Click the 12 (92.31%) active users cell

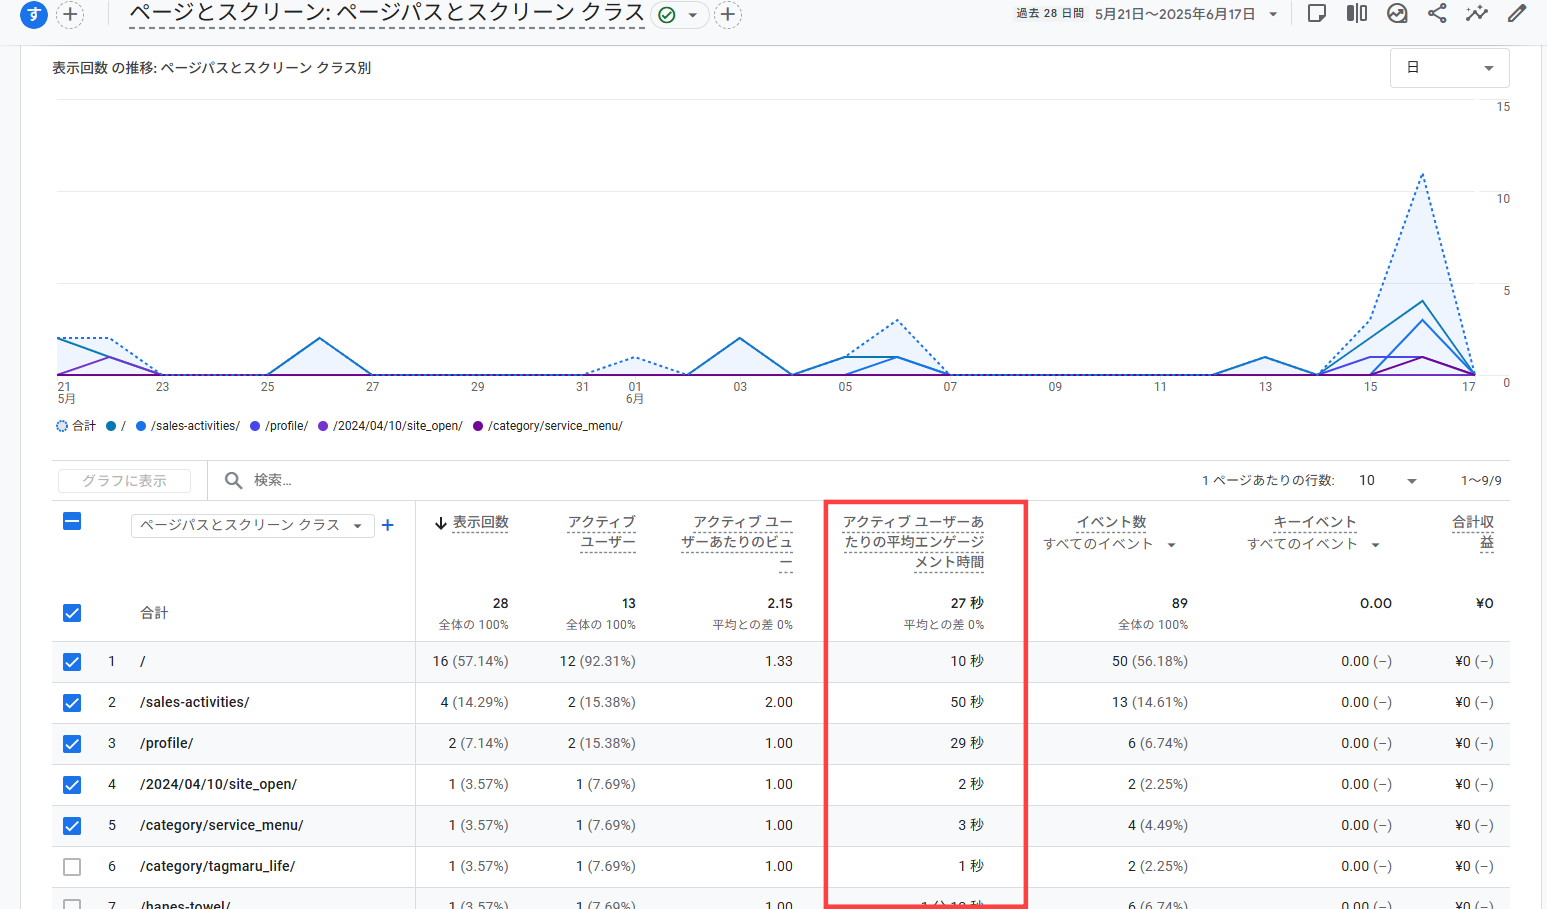click(597, 661)
